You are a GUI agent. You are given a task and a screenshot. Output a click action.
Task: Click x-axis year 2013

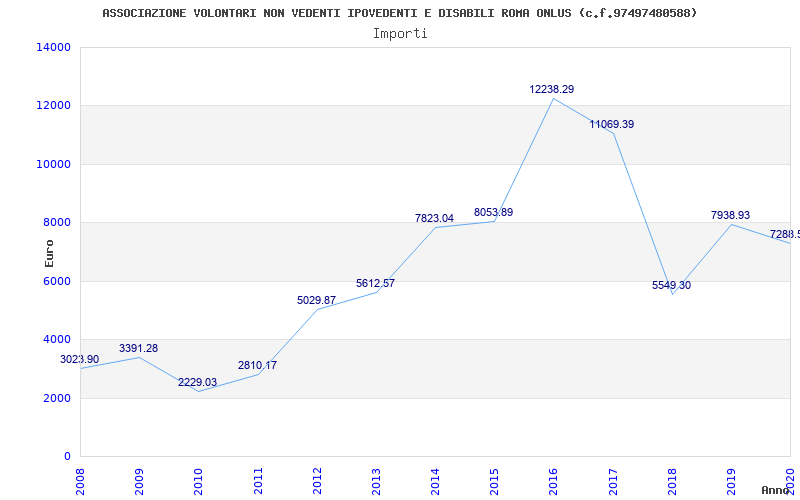coord(377,481)
